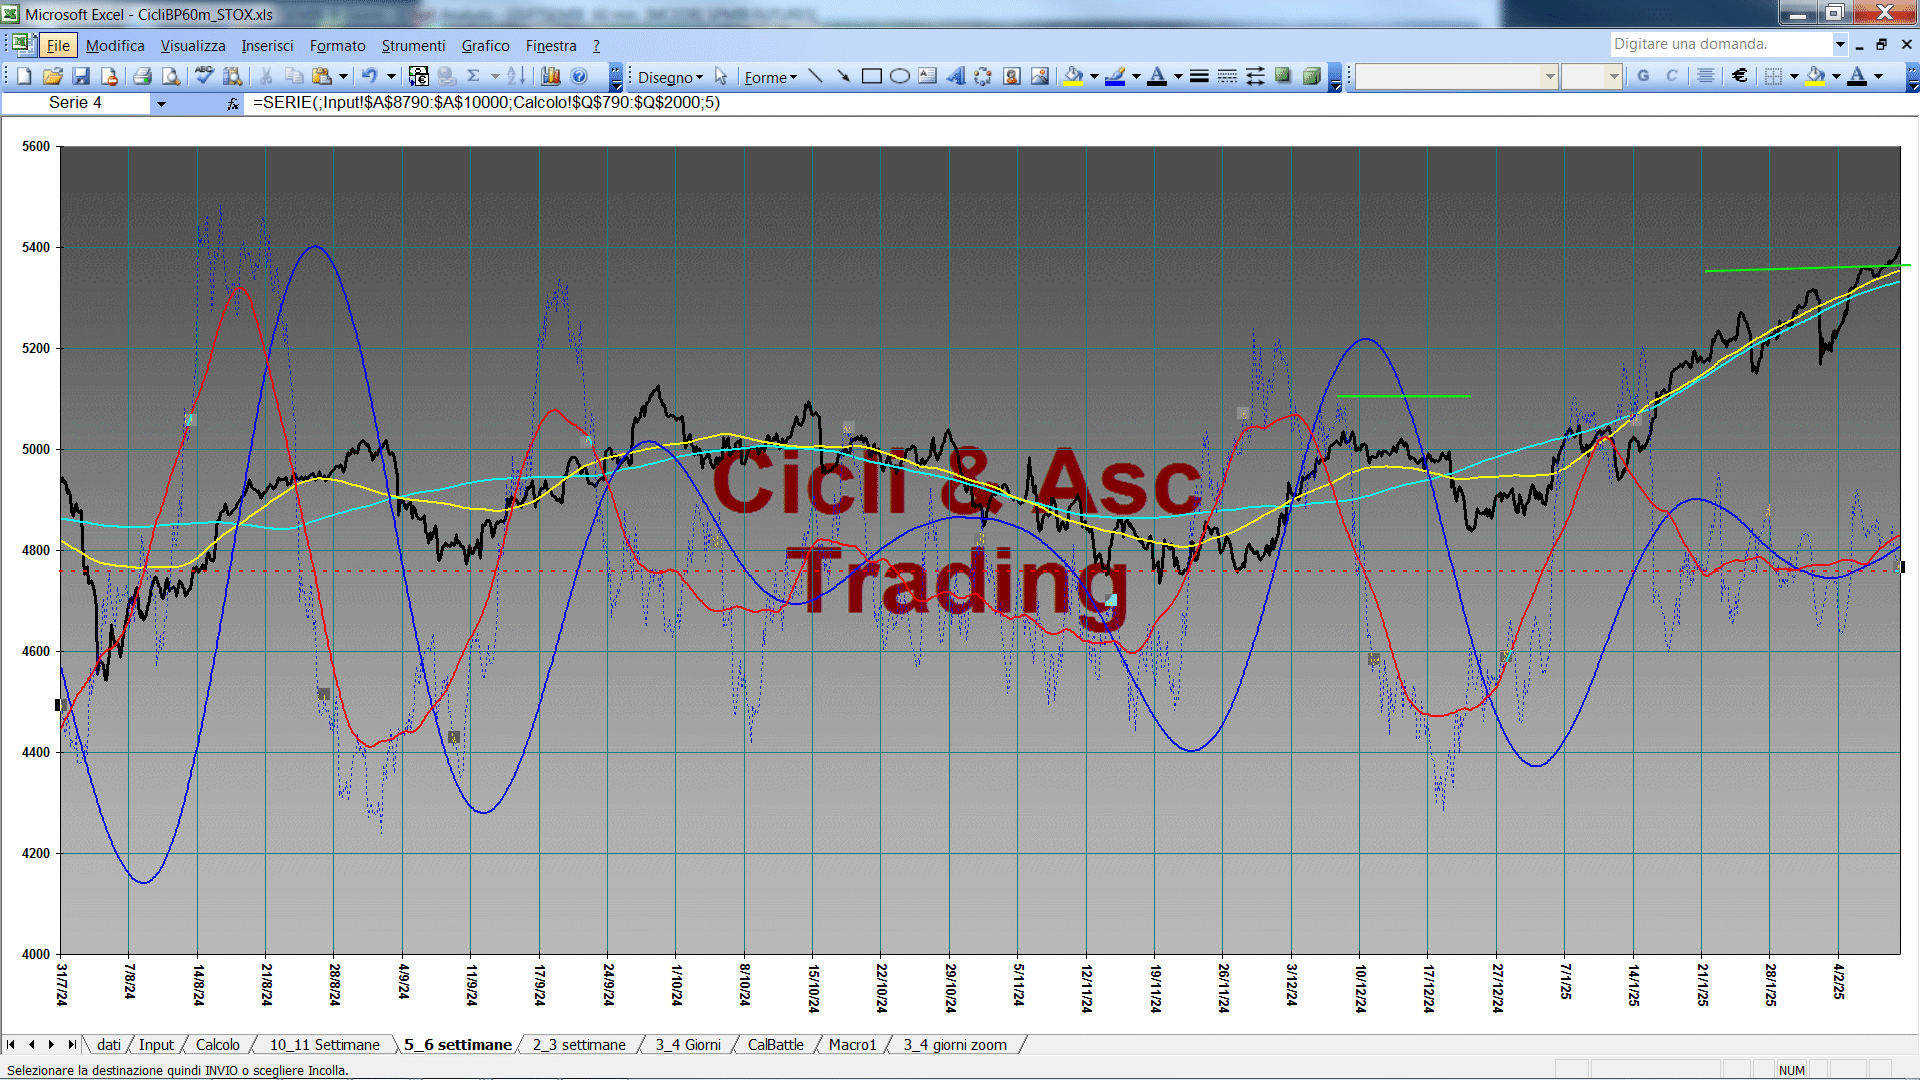Click the Dash Style icon

[1227, 76]
